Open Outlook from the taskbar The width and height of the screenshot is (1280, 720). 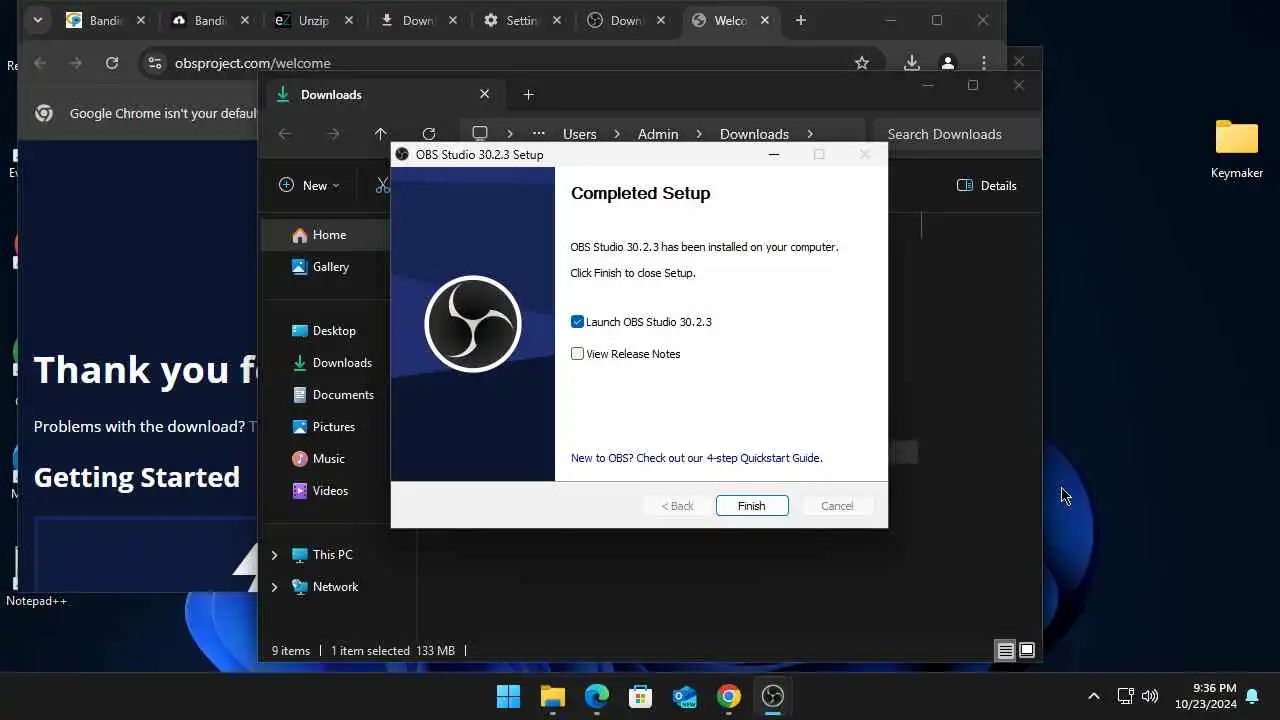(x=685, y=696)
